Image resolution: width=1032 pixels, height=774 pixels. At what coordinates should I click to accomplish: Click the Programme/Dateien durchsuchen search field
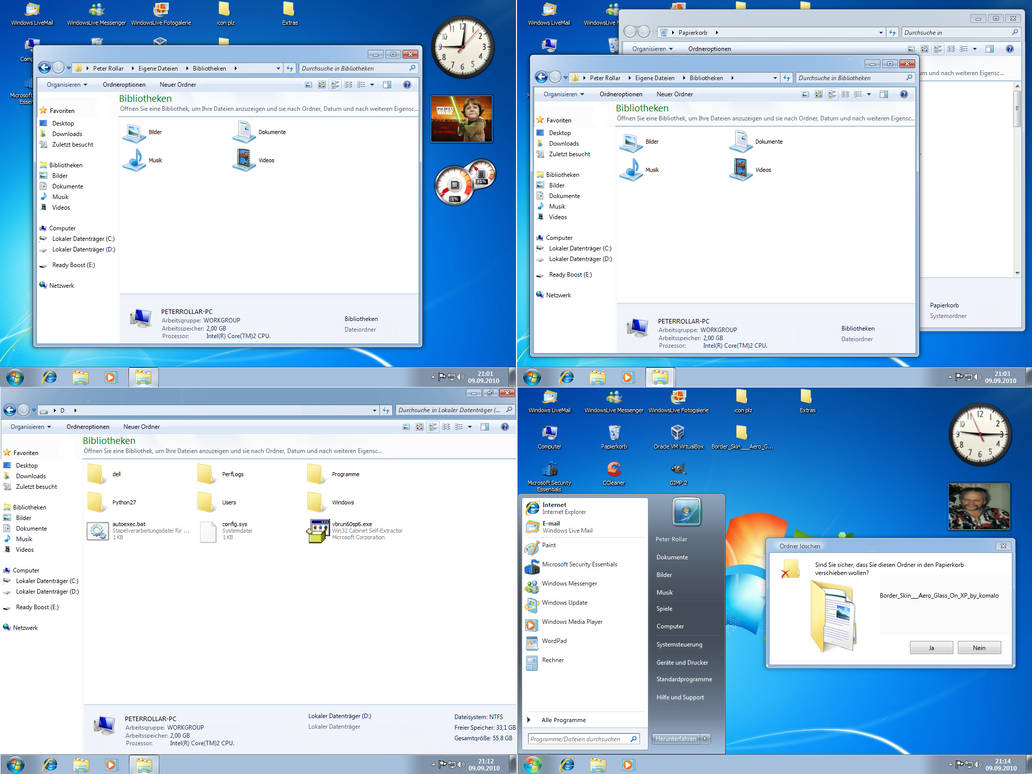pos(575,739)
